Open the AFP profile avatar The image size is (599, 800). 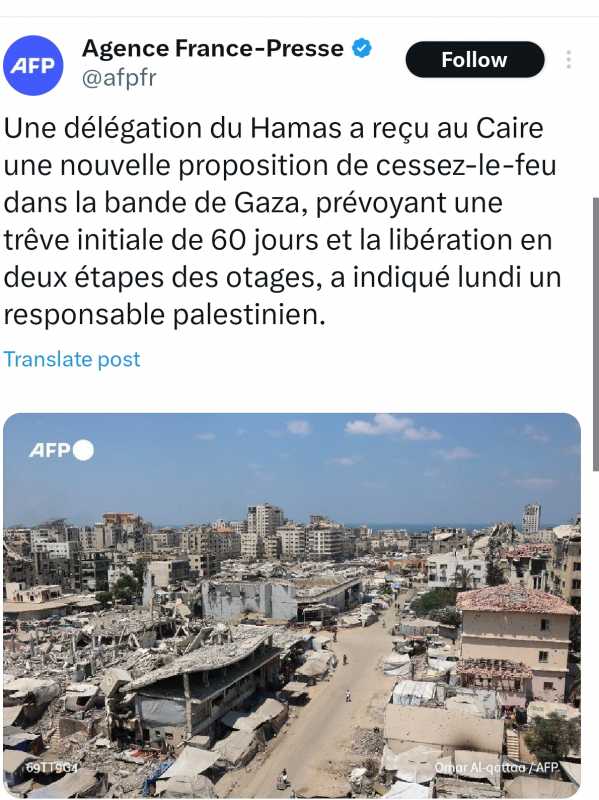(33, 65)
